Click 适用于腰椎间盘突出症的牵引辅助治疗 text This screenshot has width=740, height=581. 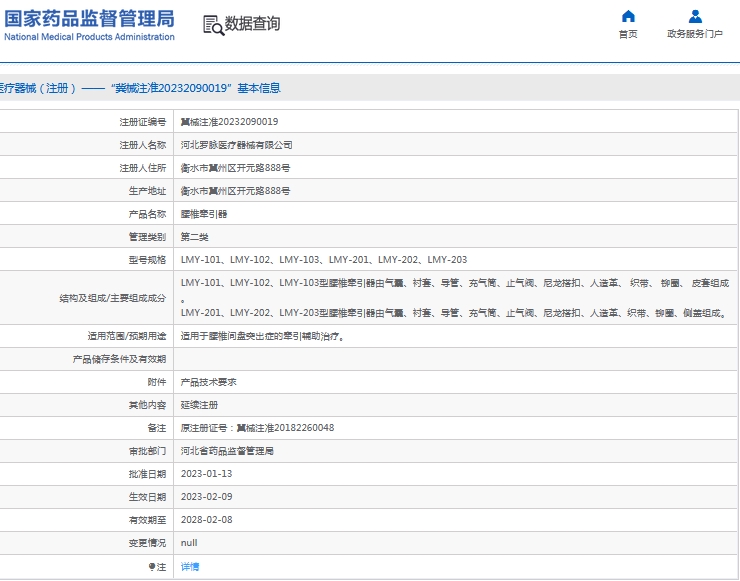262,336
